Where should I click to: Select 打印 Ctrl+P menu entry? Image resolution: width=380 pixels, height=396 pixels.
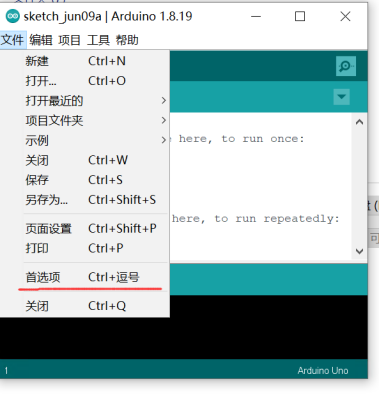tap(85, 248)
